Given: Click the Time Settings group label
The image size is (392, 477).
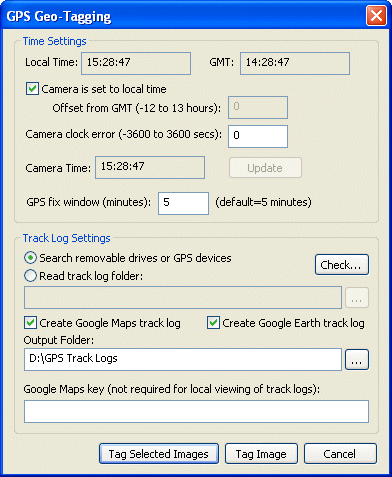Looking at the screenshot, I should [55, 41].
